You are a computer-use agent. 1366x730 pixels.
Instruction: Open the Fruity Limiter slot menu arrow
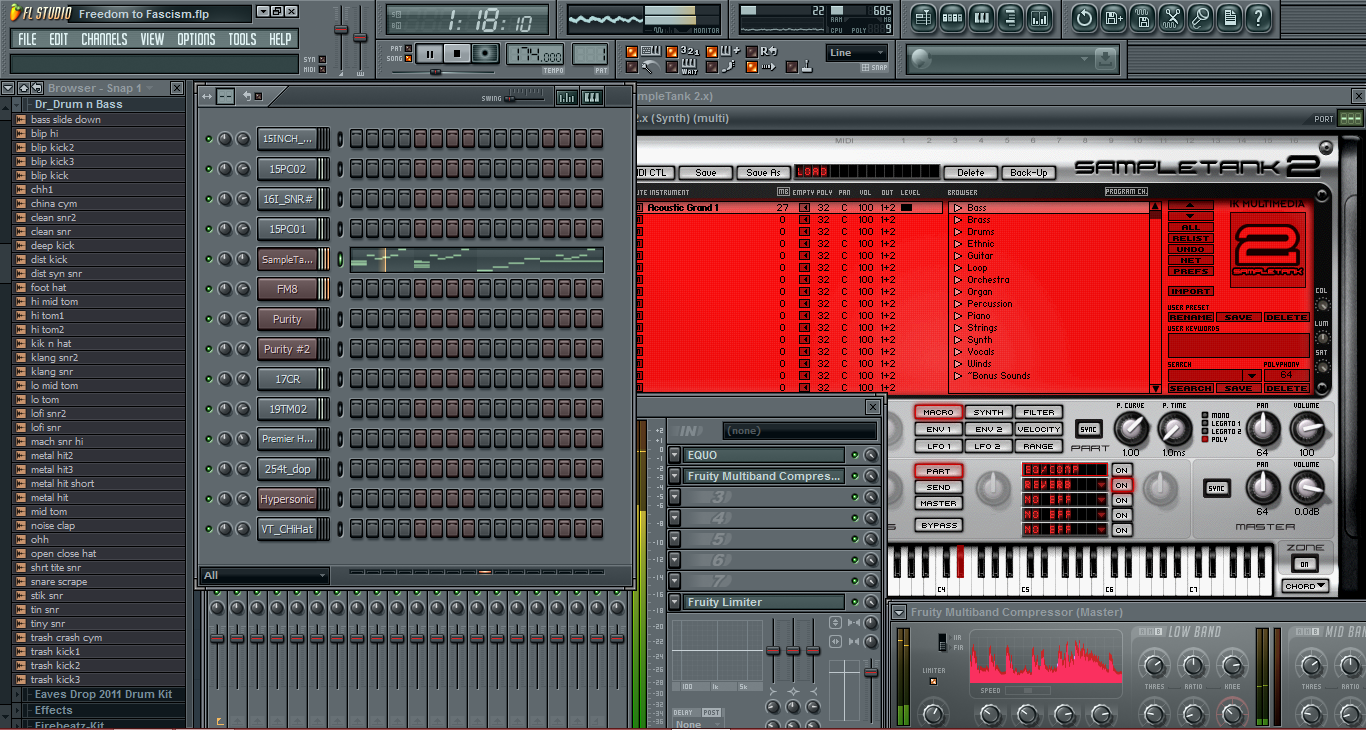[675, 602]
